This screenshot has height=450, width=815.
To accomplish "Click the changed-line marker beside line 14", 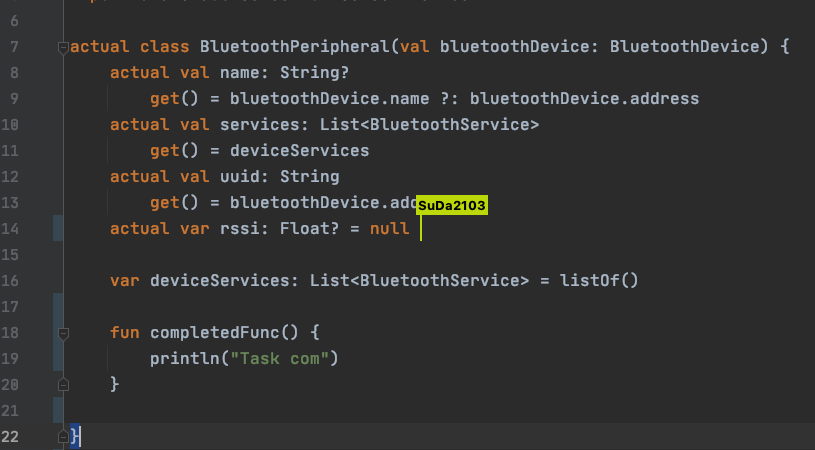I will (58, 228).
